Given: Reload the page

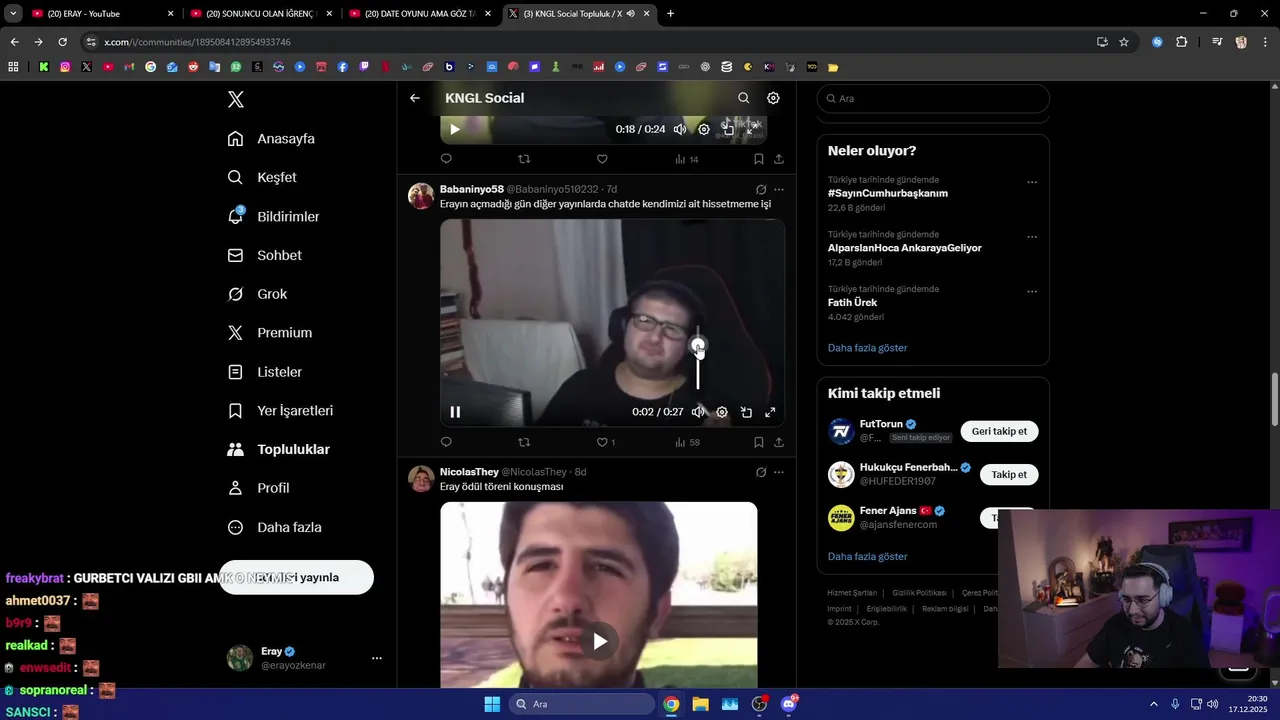Looking at the screenshot, I should tap(62, 42).
